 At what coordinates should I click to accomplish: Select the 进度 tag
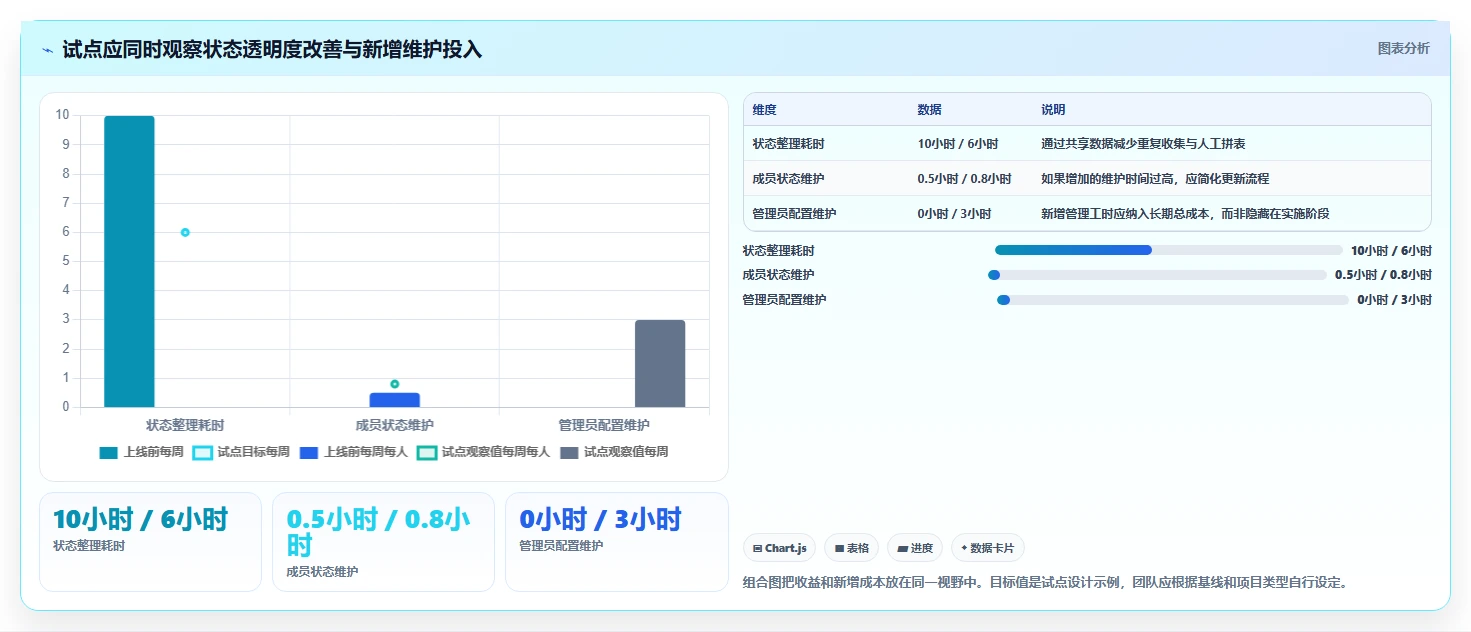pos(915,548)
